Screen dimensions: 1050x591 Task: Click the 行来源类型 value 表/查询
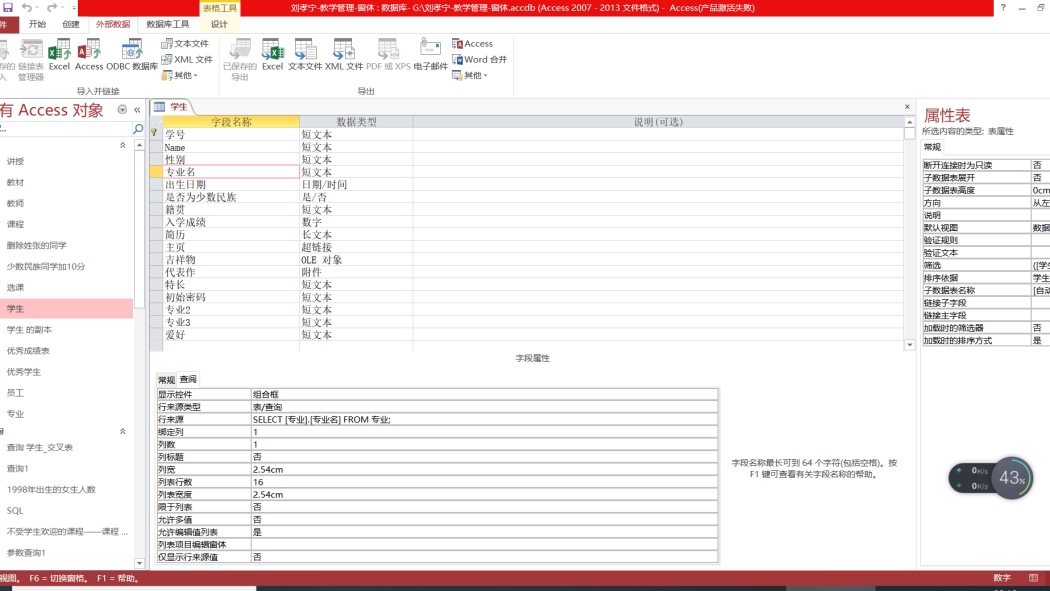pos(484,407)
